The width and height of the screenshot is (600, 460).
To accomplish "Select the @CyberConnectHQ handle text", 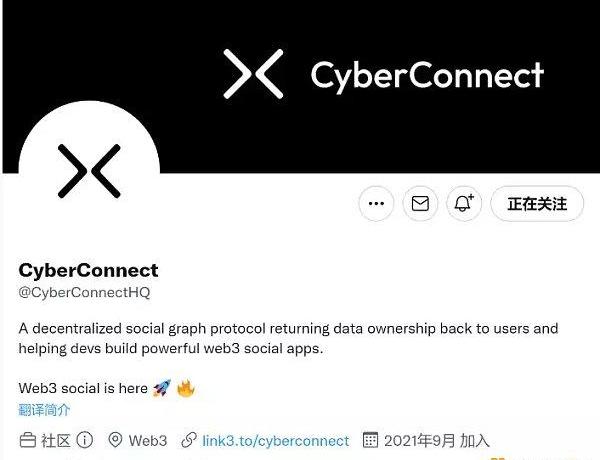I will [82, 291].
